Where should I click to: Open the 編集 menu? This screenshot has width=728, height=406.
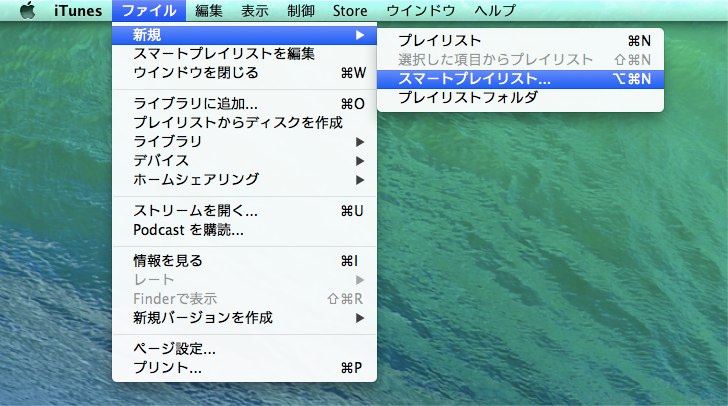tap(208, 10)
